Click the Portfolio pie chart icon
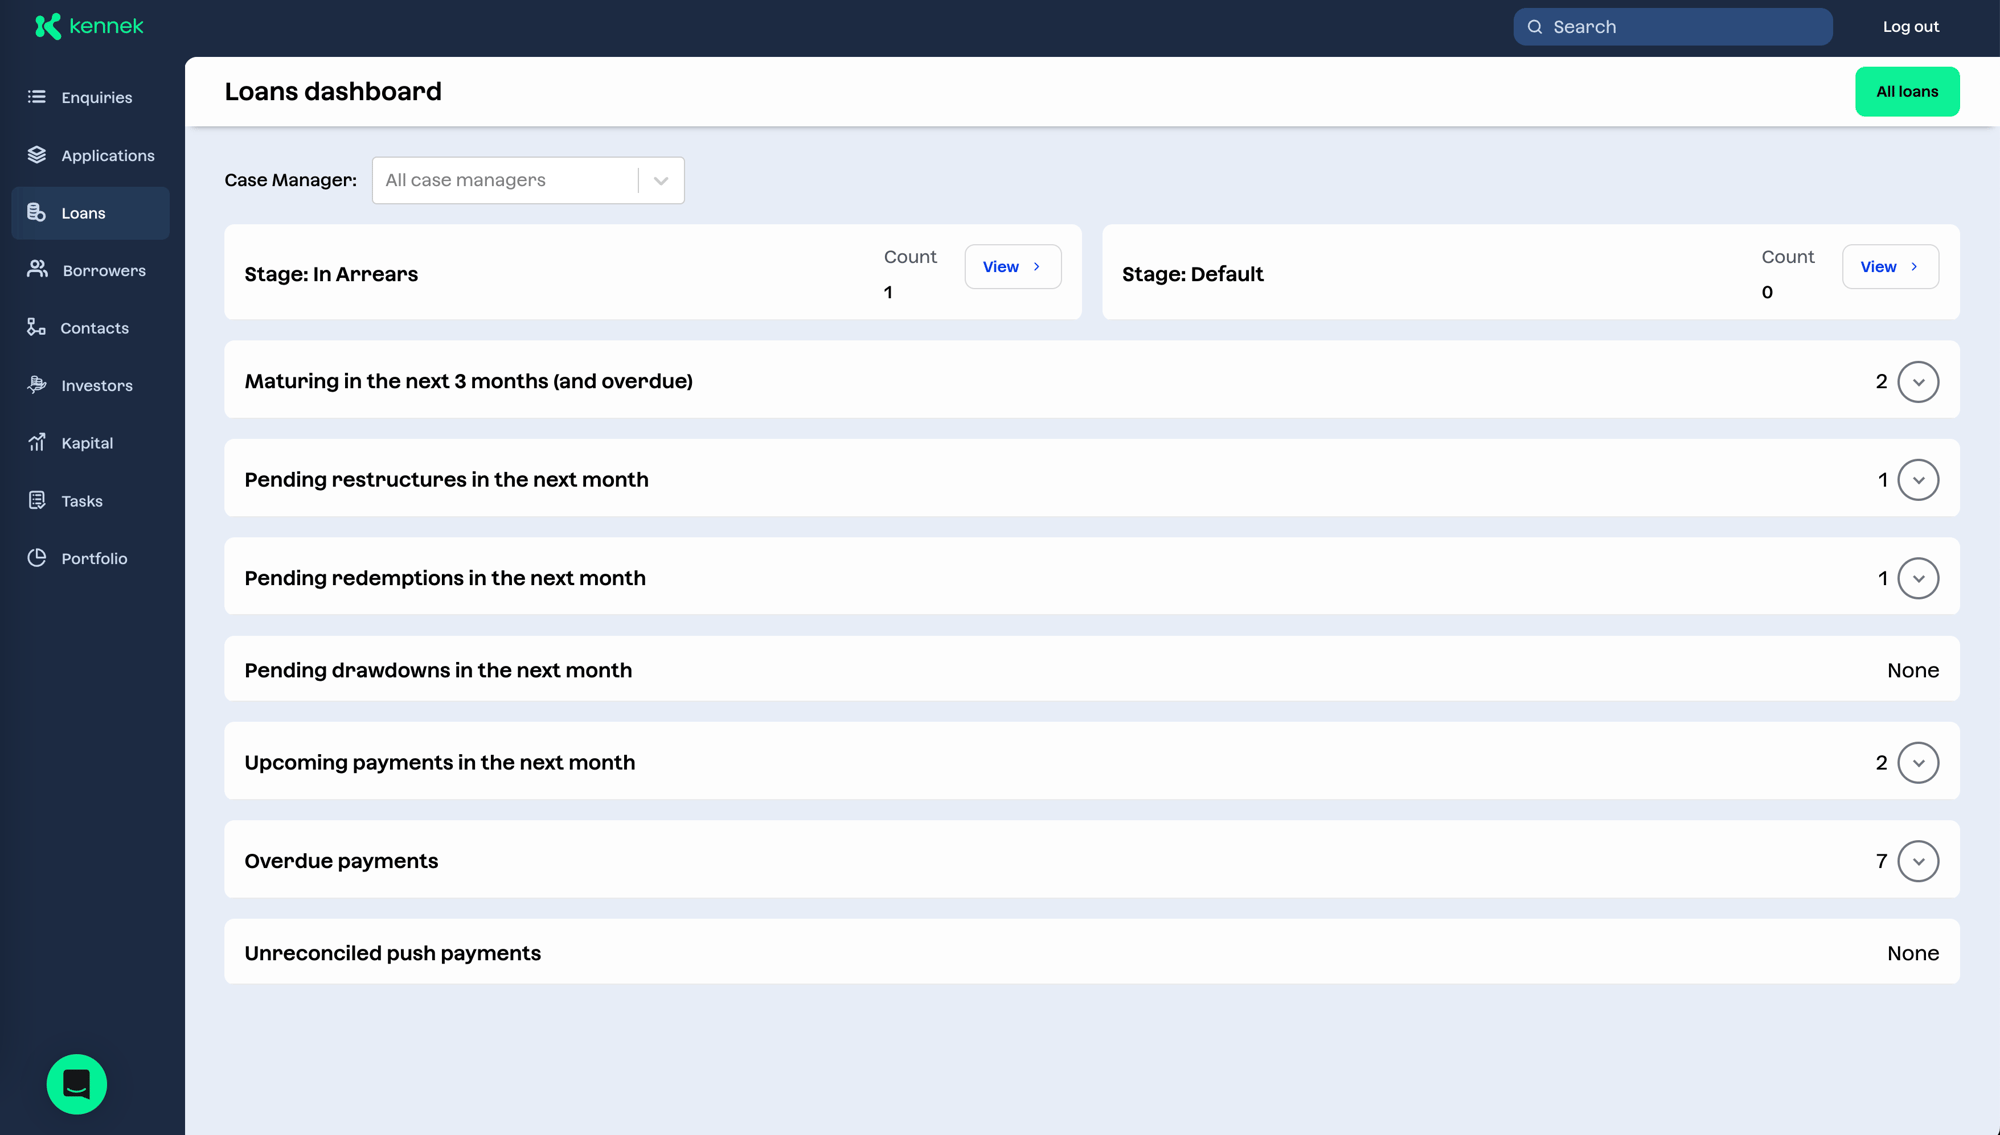The height and width of the screenshot is (1135, 2000). point(37,558)
